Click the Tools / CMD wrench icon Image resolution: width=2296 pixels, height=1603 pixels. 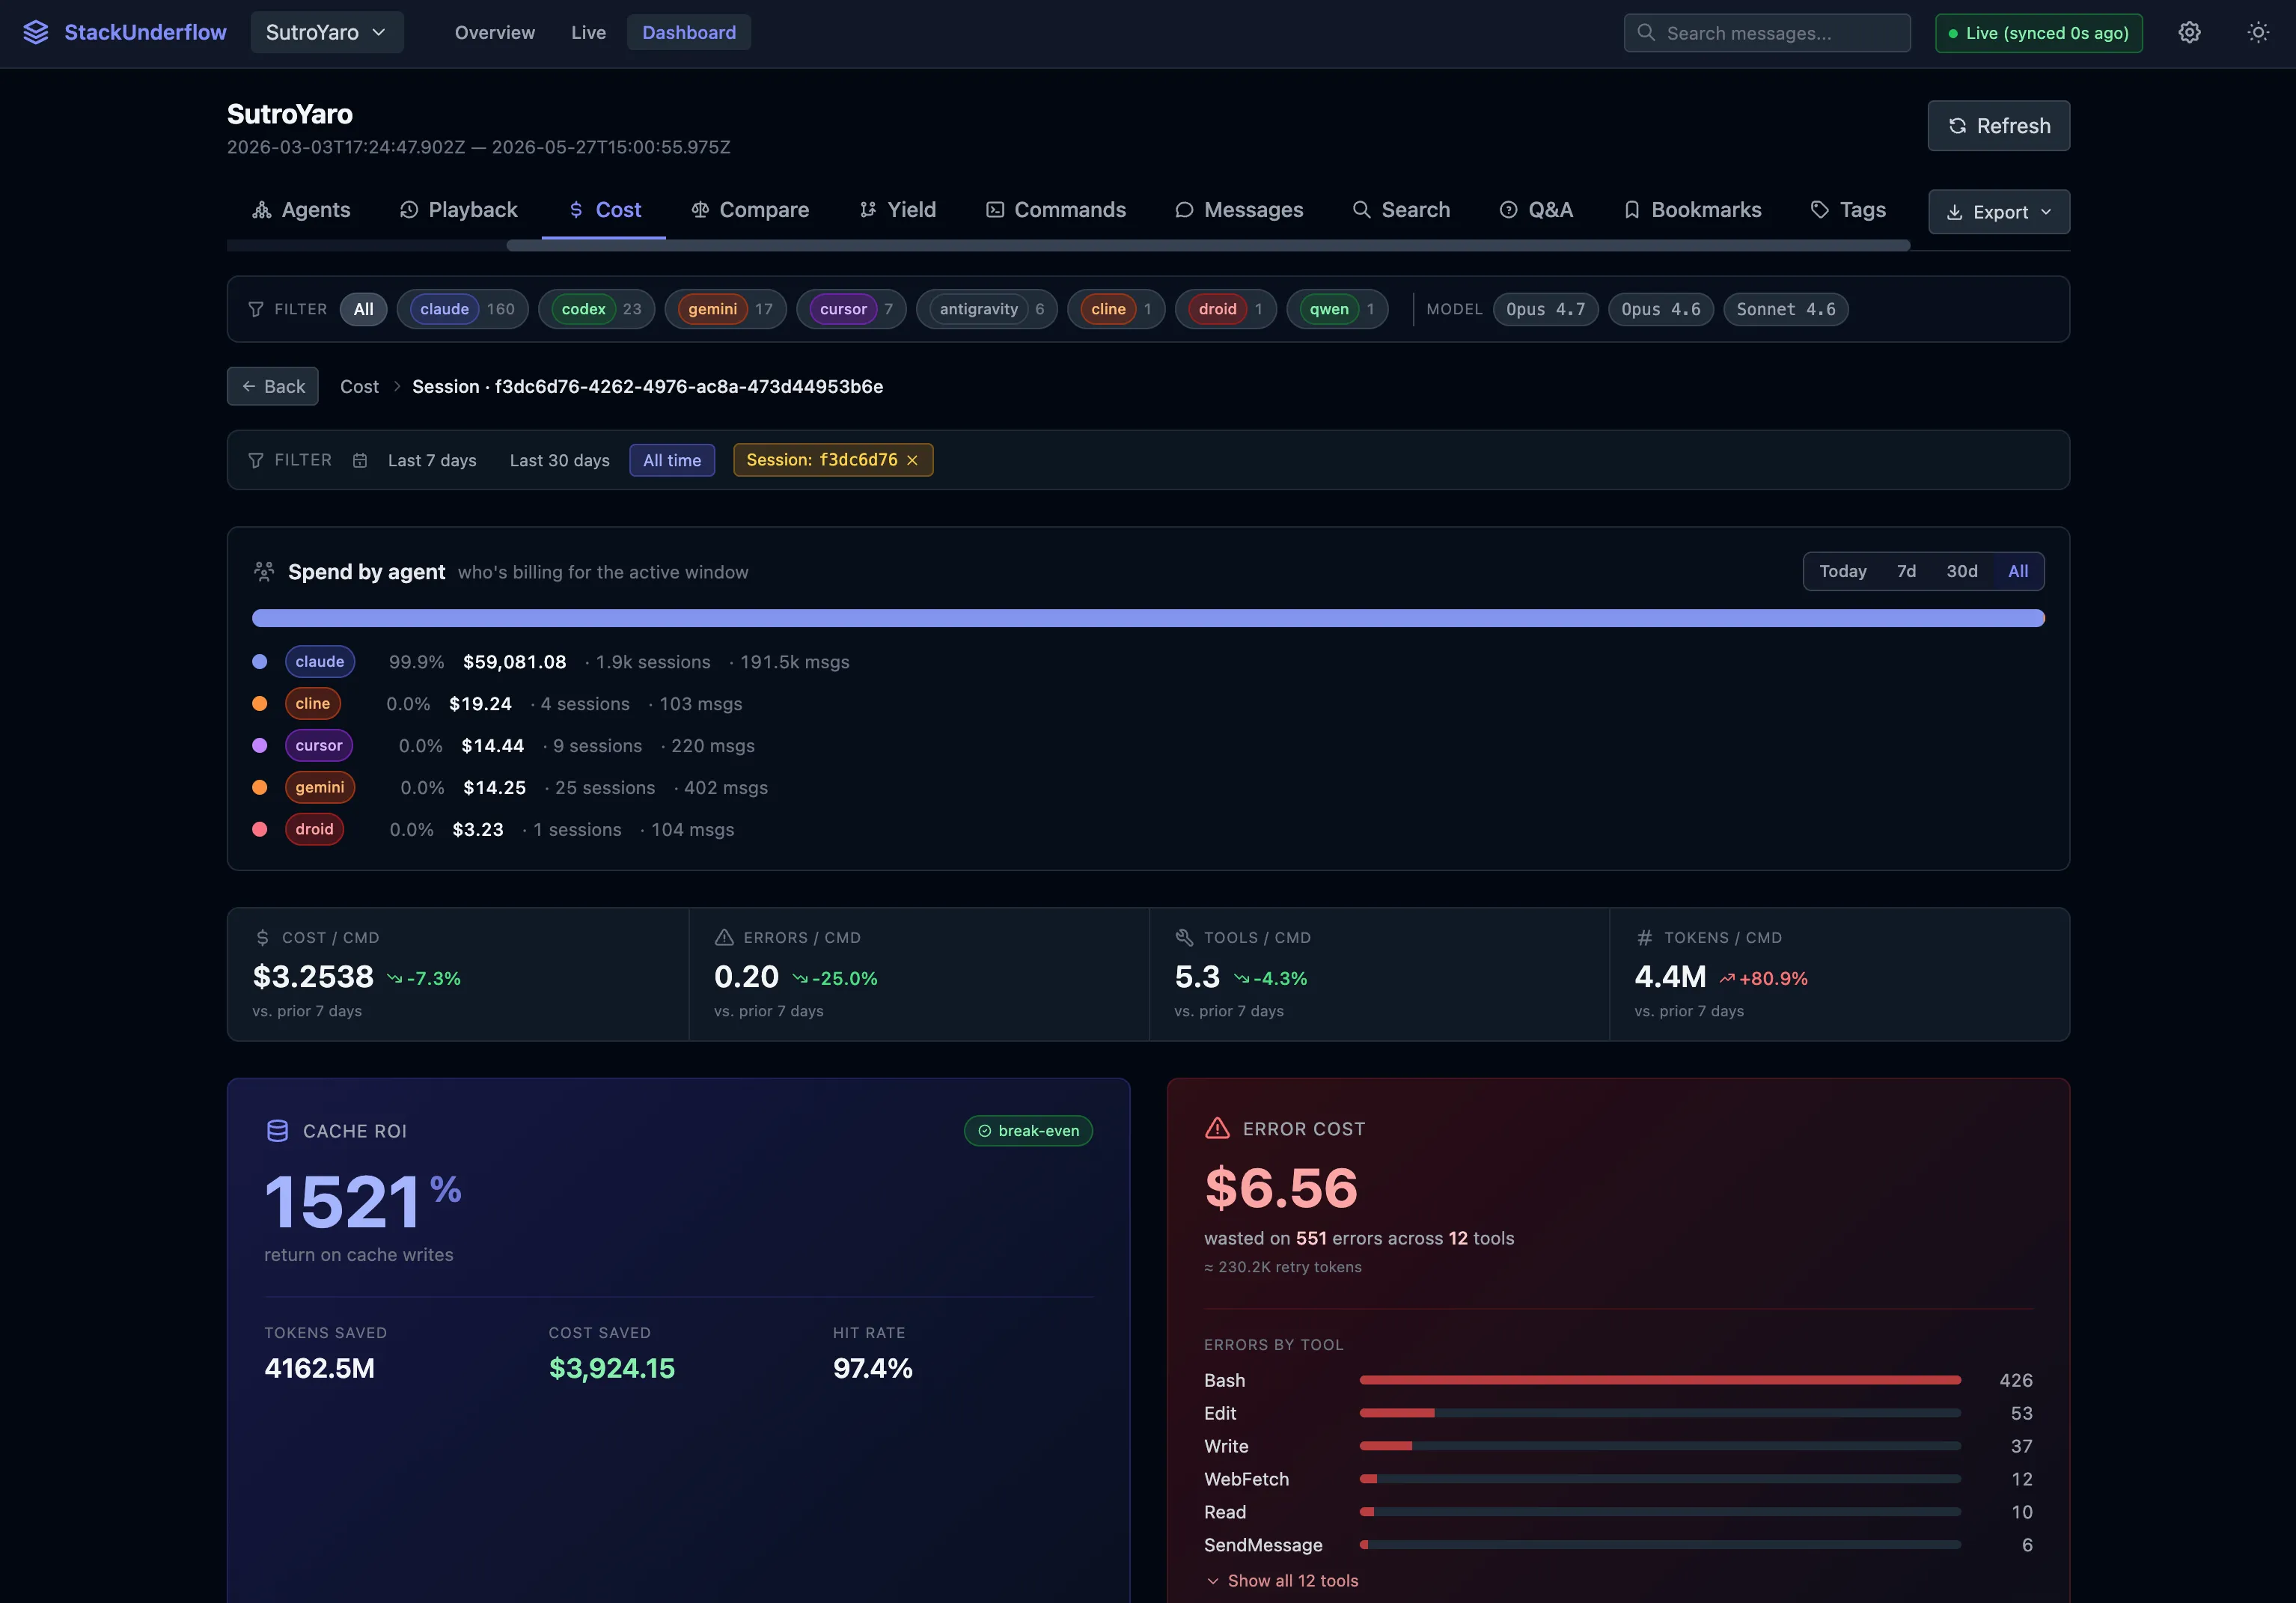tap(1184, 938)
